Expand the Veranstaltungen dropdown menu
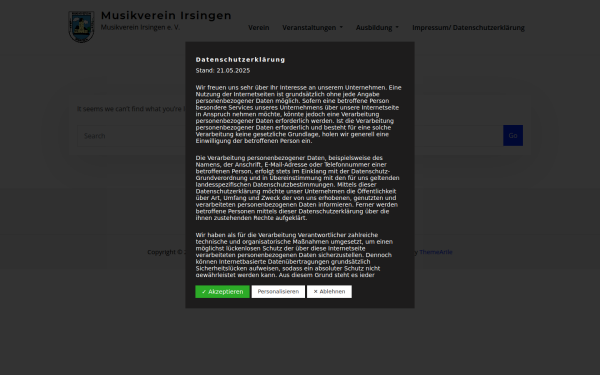 313,28
